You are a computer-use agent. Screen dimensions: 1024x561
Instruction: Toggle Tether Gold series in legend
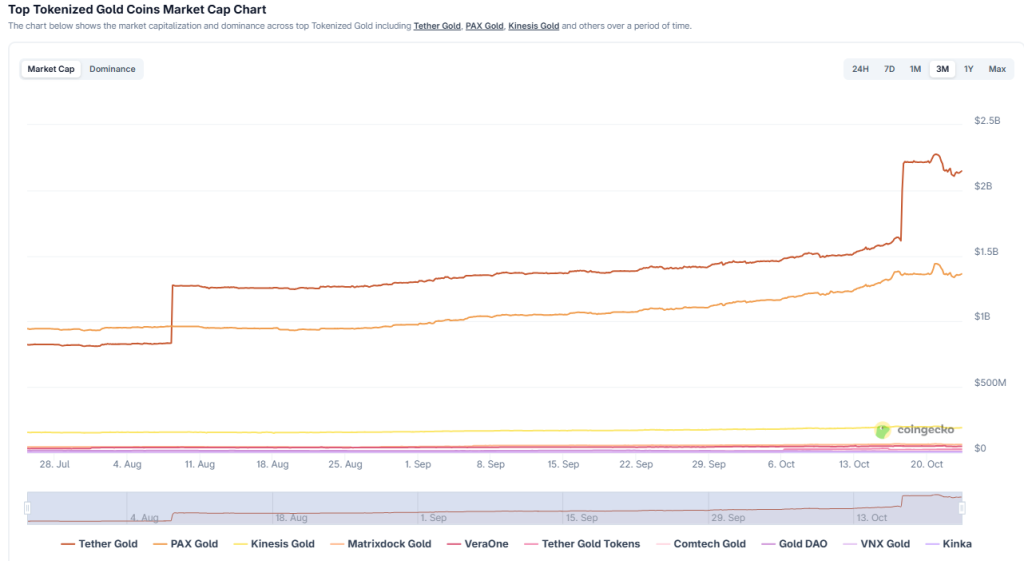(x=99, y=544)
